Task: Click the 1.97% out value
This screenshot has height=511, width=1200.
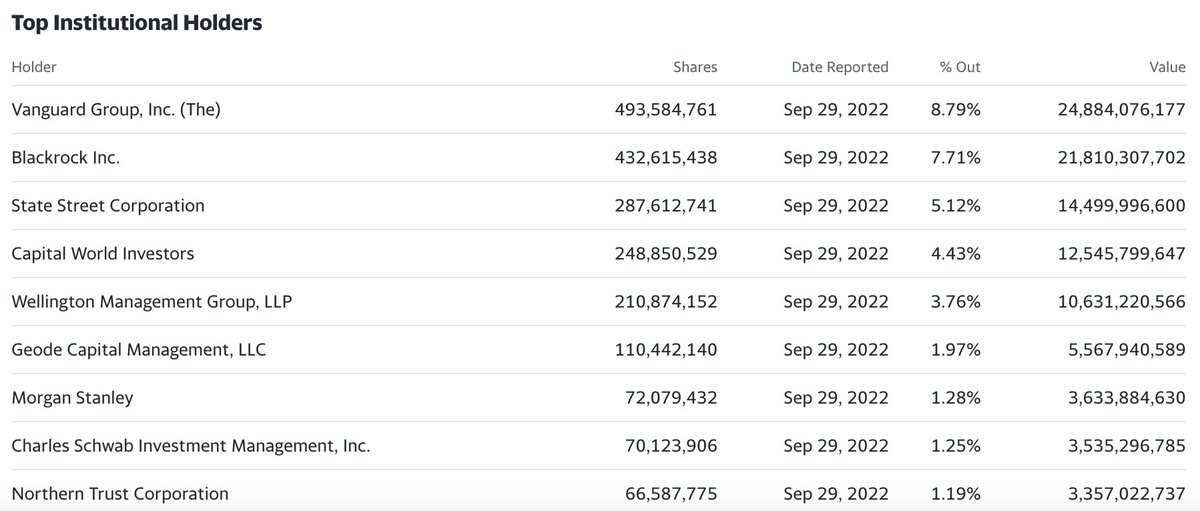Action: [x=955, y=350]
